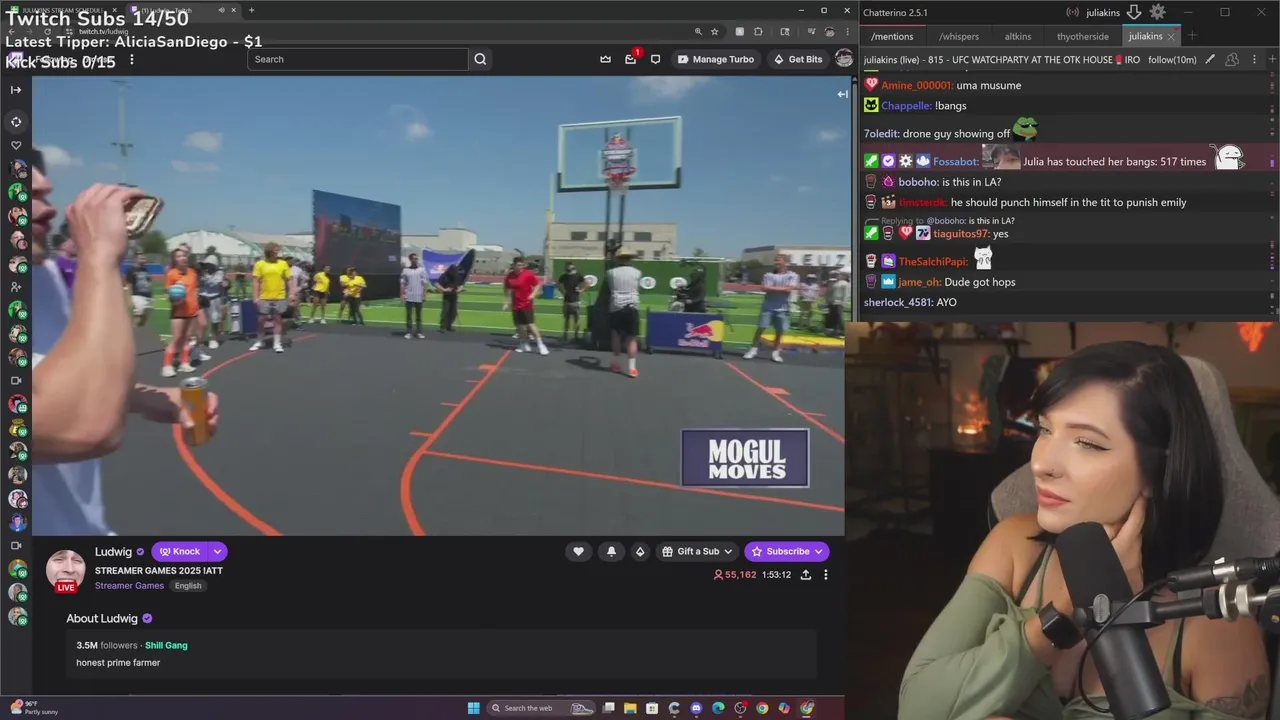Click the Hype Chat icon beside the bell
Viewport: 1280px width, 720px height.
coord(640,551)
